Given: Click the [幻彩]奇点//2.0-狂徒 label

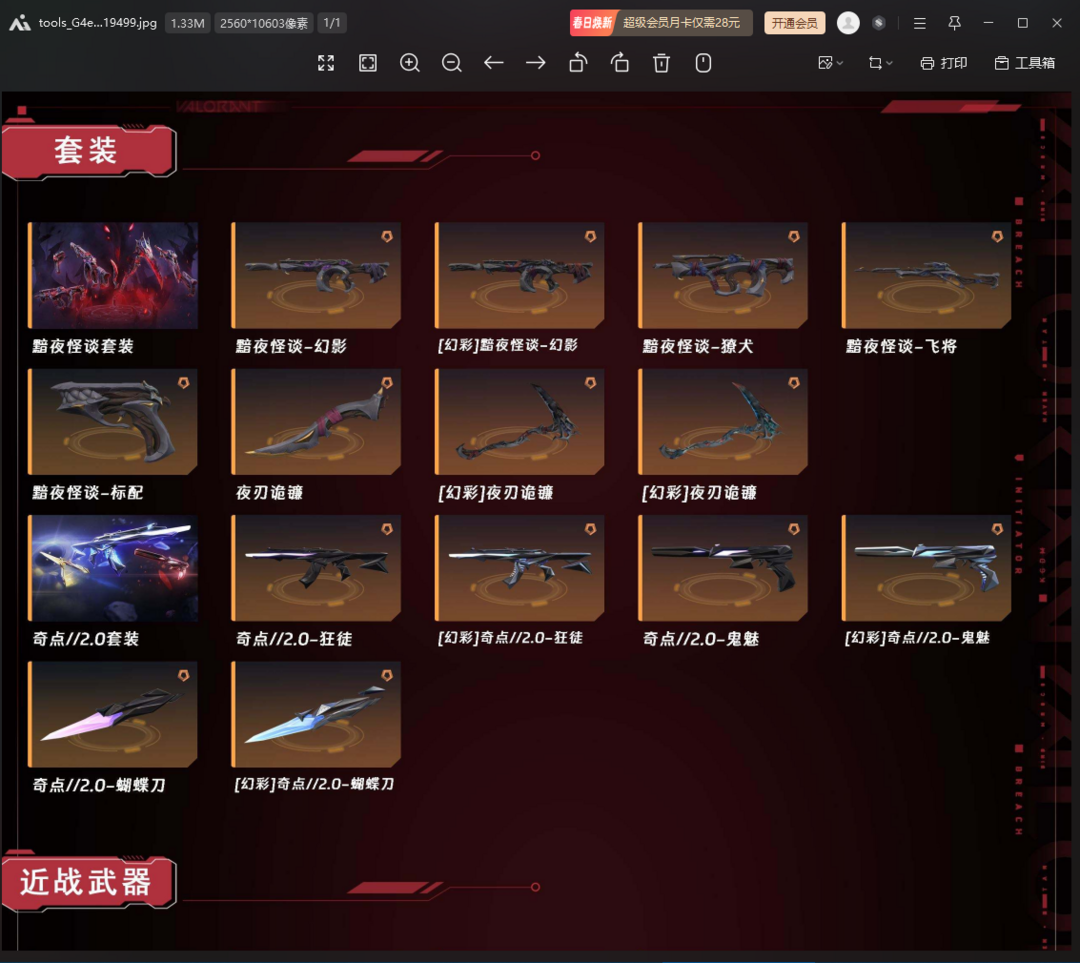Looking at the screenshot, I should [510, 638].
